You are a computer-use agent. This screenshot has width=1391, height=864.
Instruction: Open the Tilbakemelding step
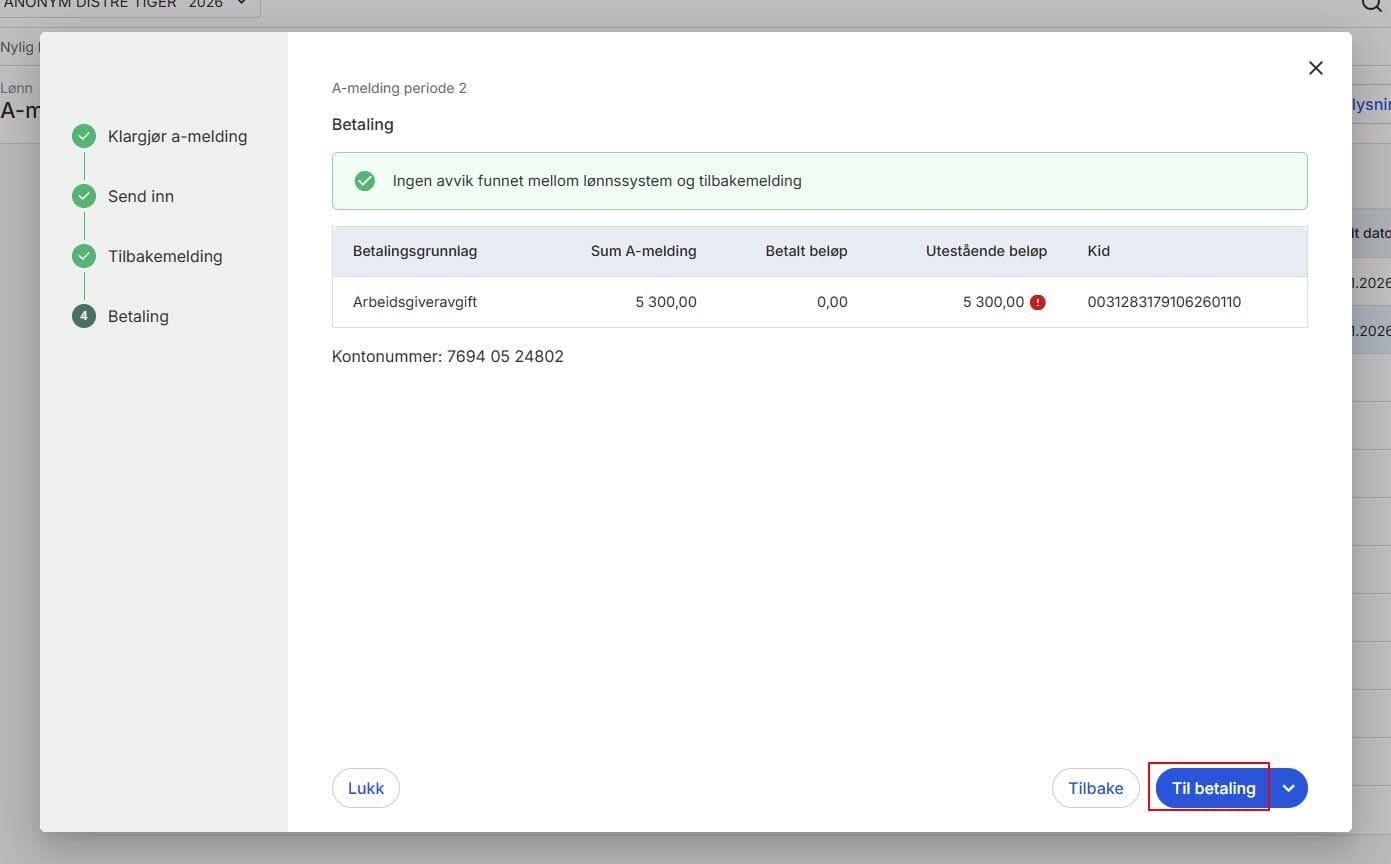(165, 257)
